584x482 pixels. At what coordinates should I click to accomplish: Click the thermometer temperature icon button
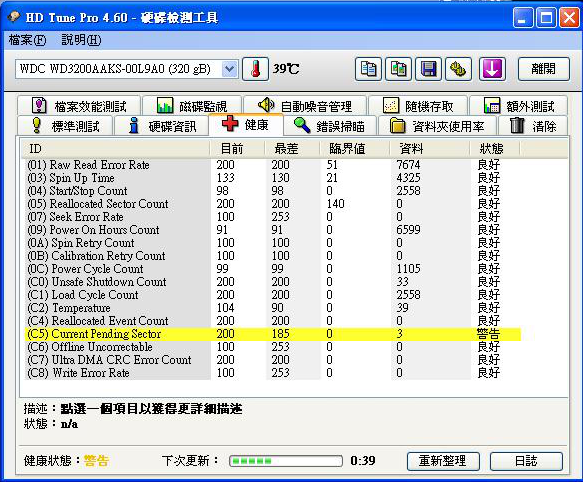256,69
